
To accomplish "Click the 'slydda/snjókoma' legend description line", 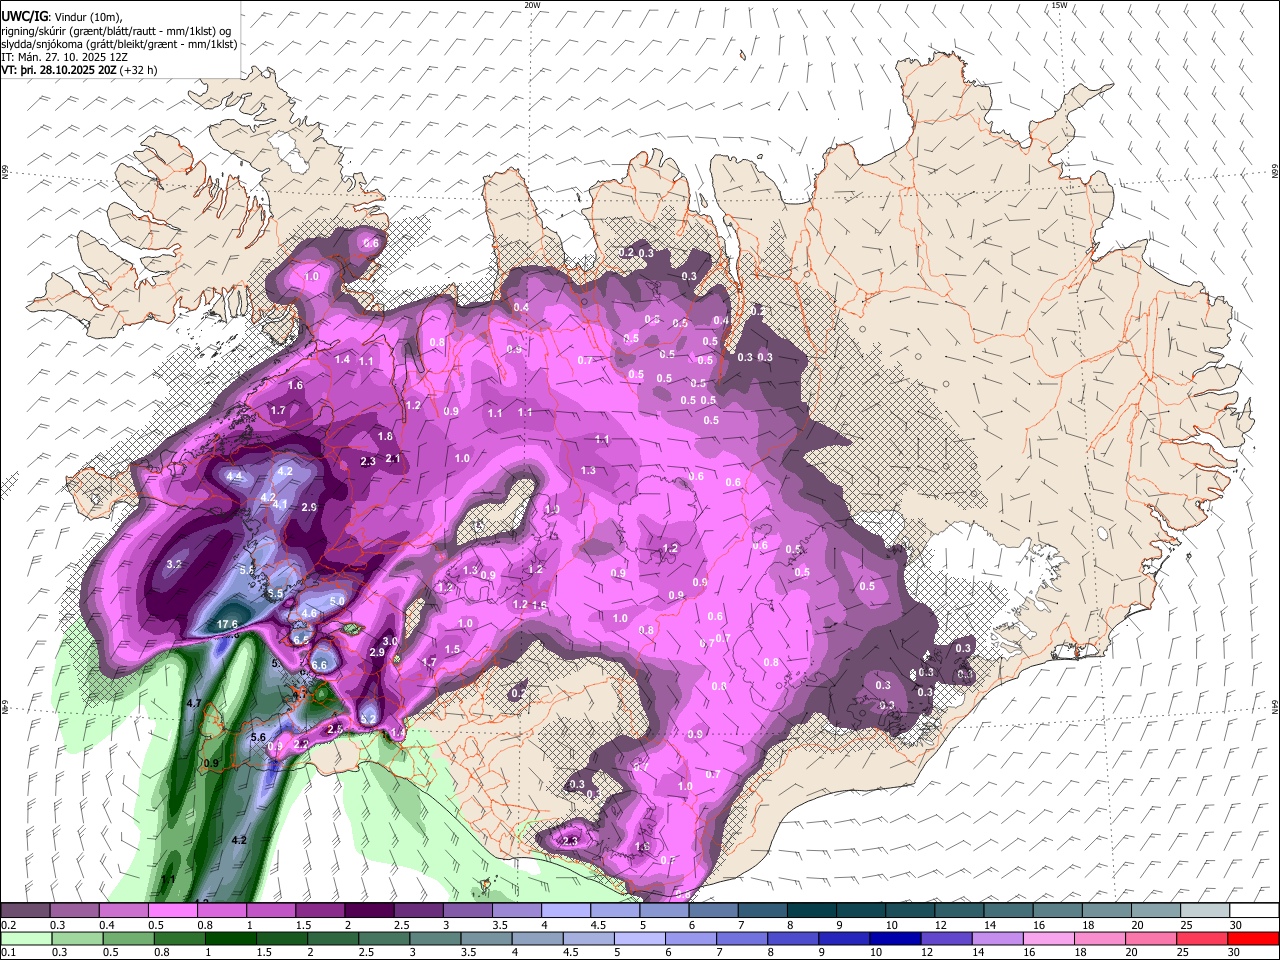I will pyautogui.click(x=119, y=44).
